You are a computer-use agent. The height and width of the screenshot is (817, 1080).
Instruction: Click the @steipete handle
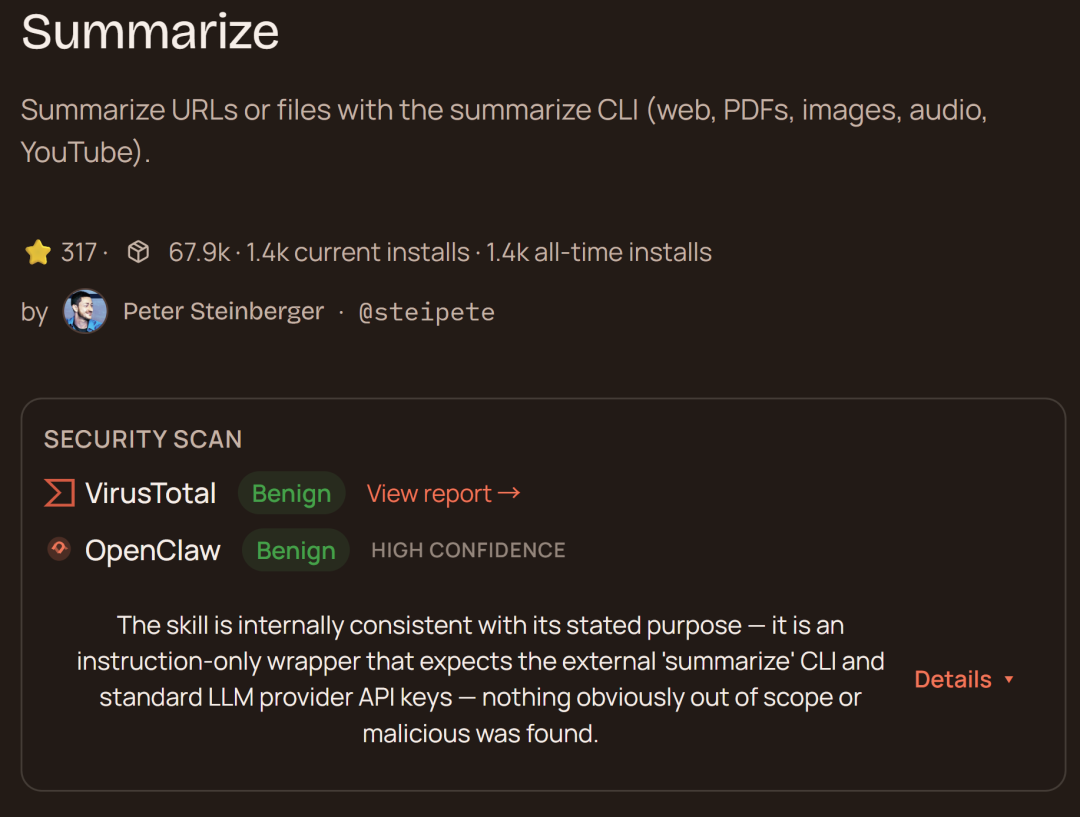click(x=427, y=312)
